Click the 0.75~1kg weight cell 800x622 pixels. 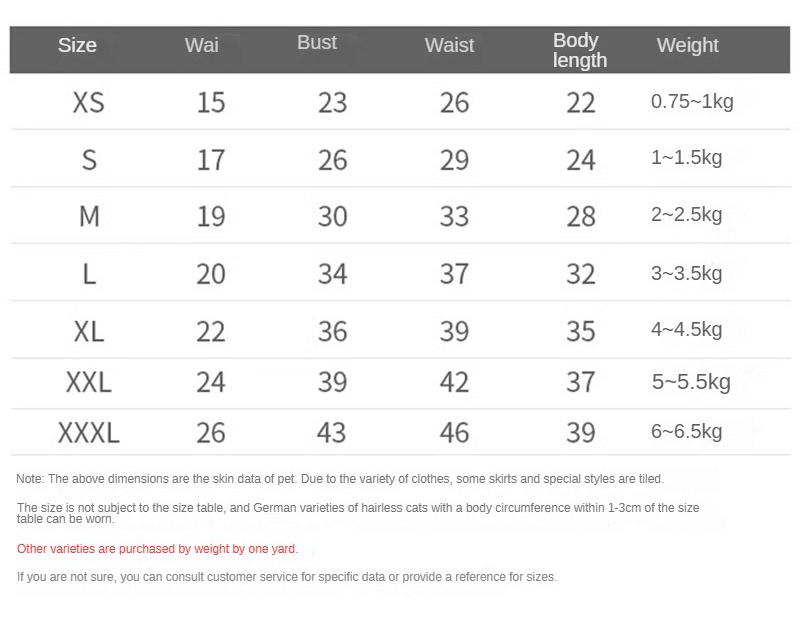click(x=692, y=101)
